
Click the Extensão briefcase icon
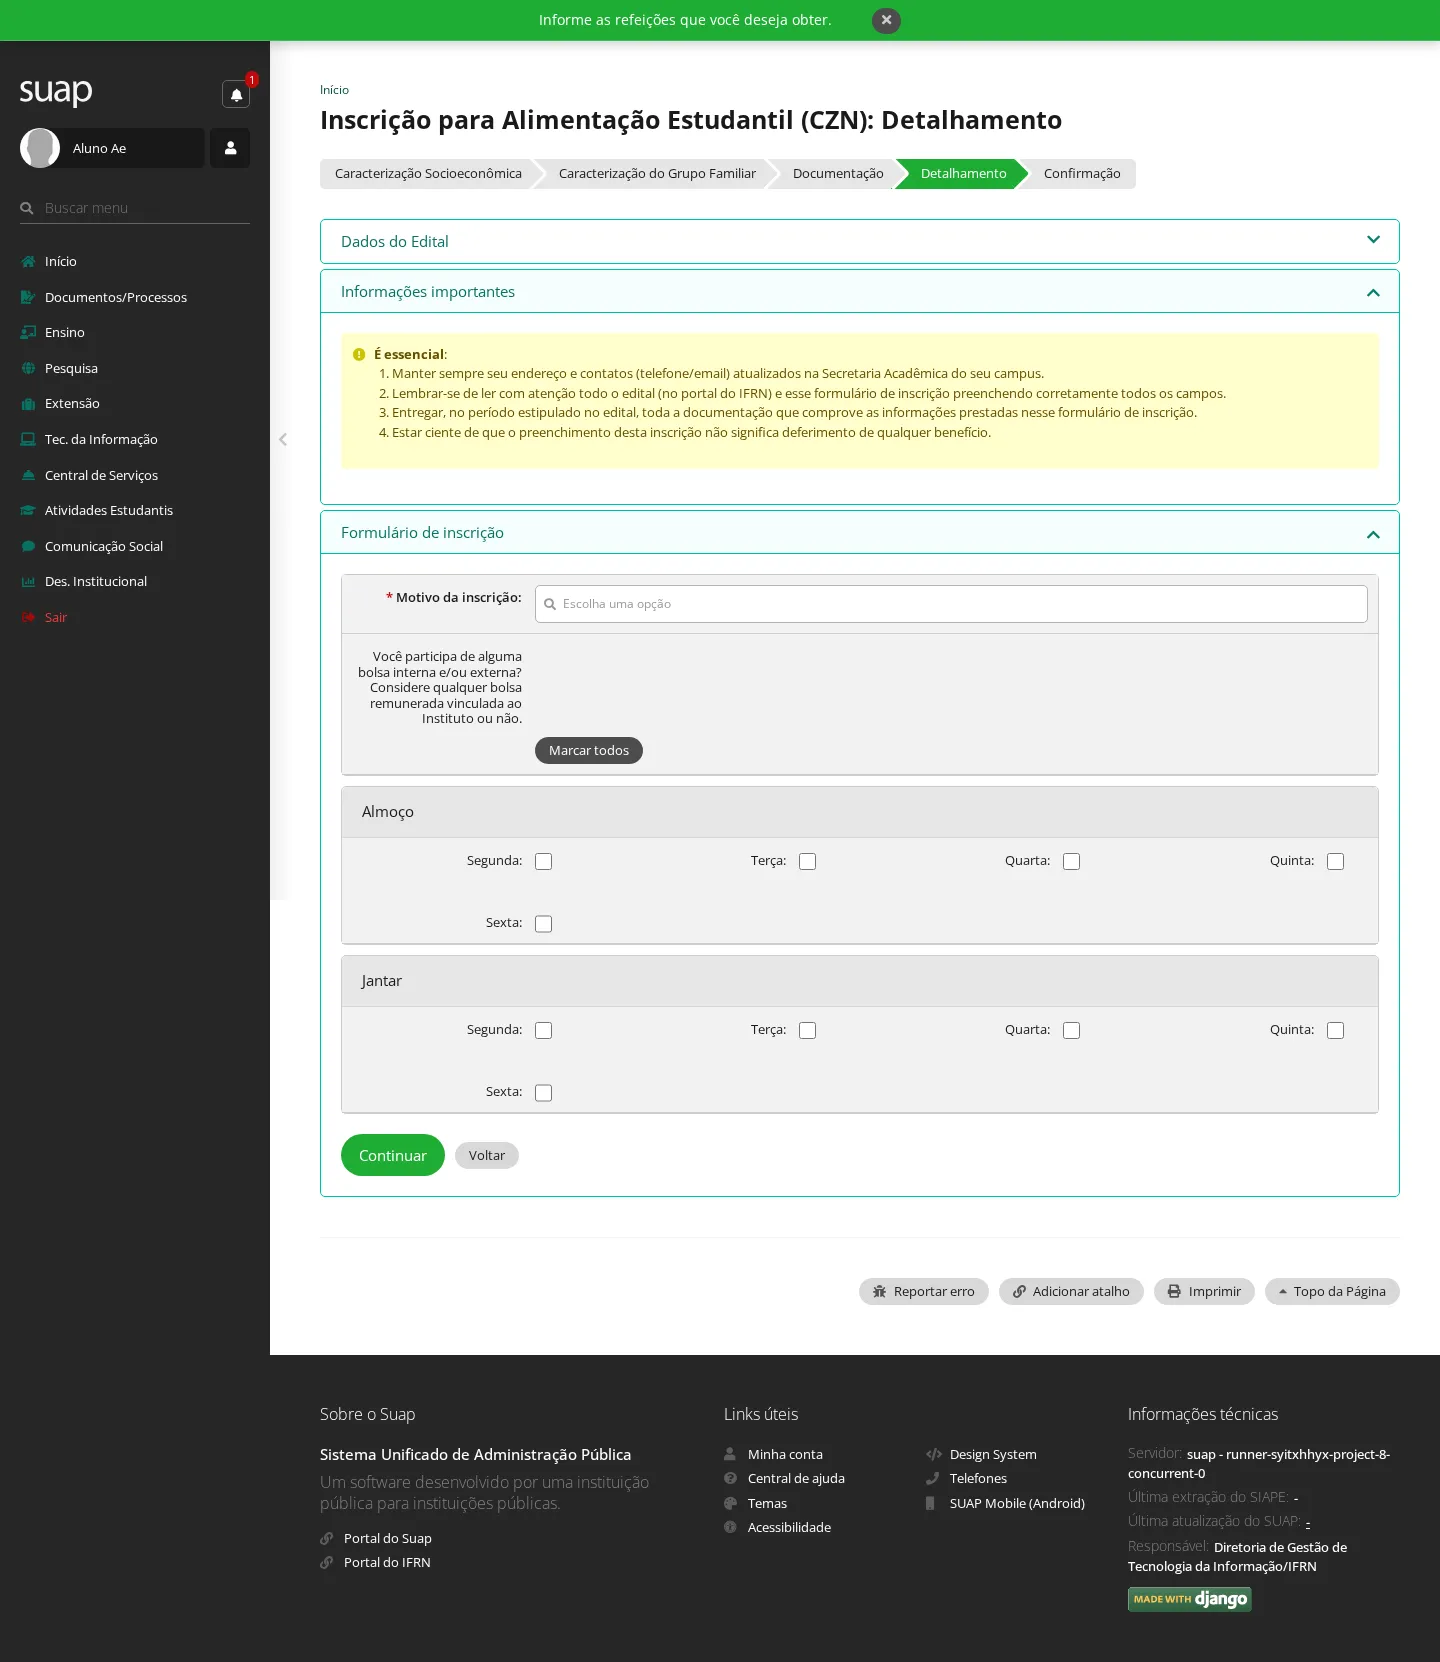coord(28,403)
